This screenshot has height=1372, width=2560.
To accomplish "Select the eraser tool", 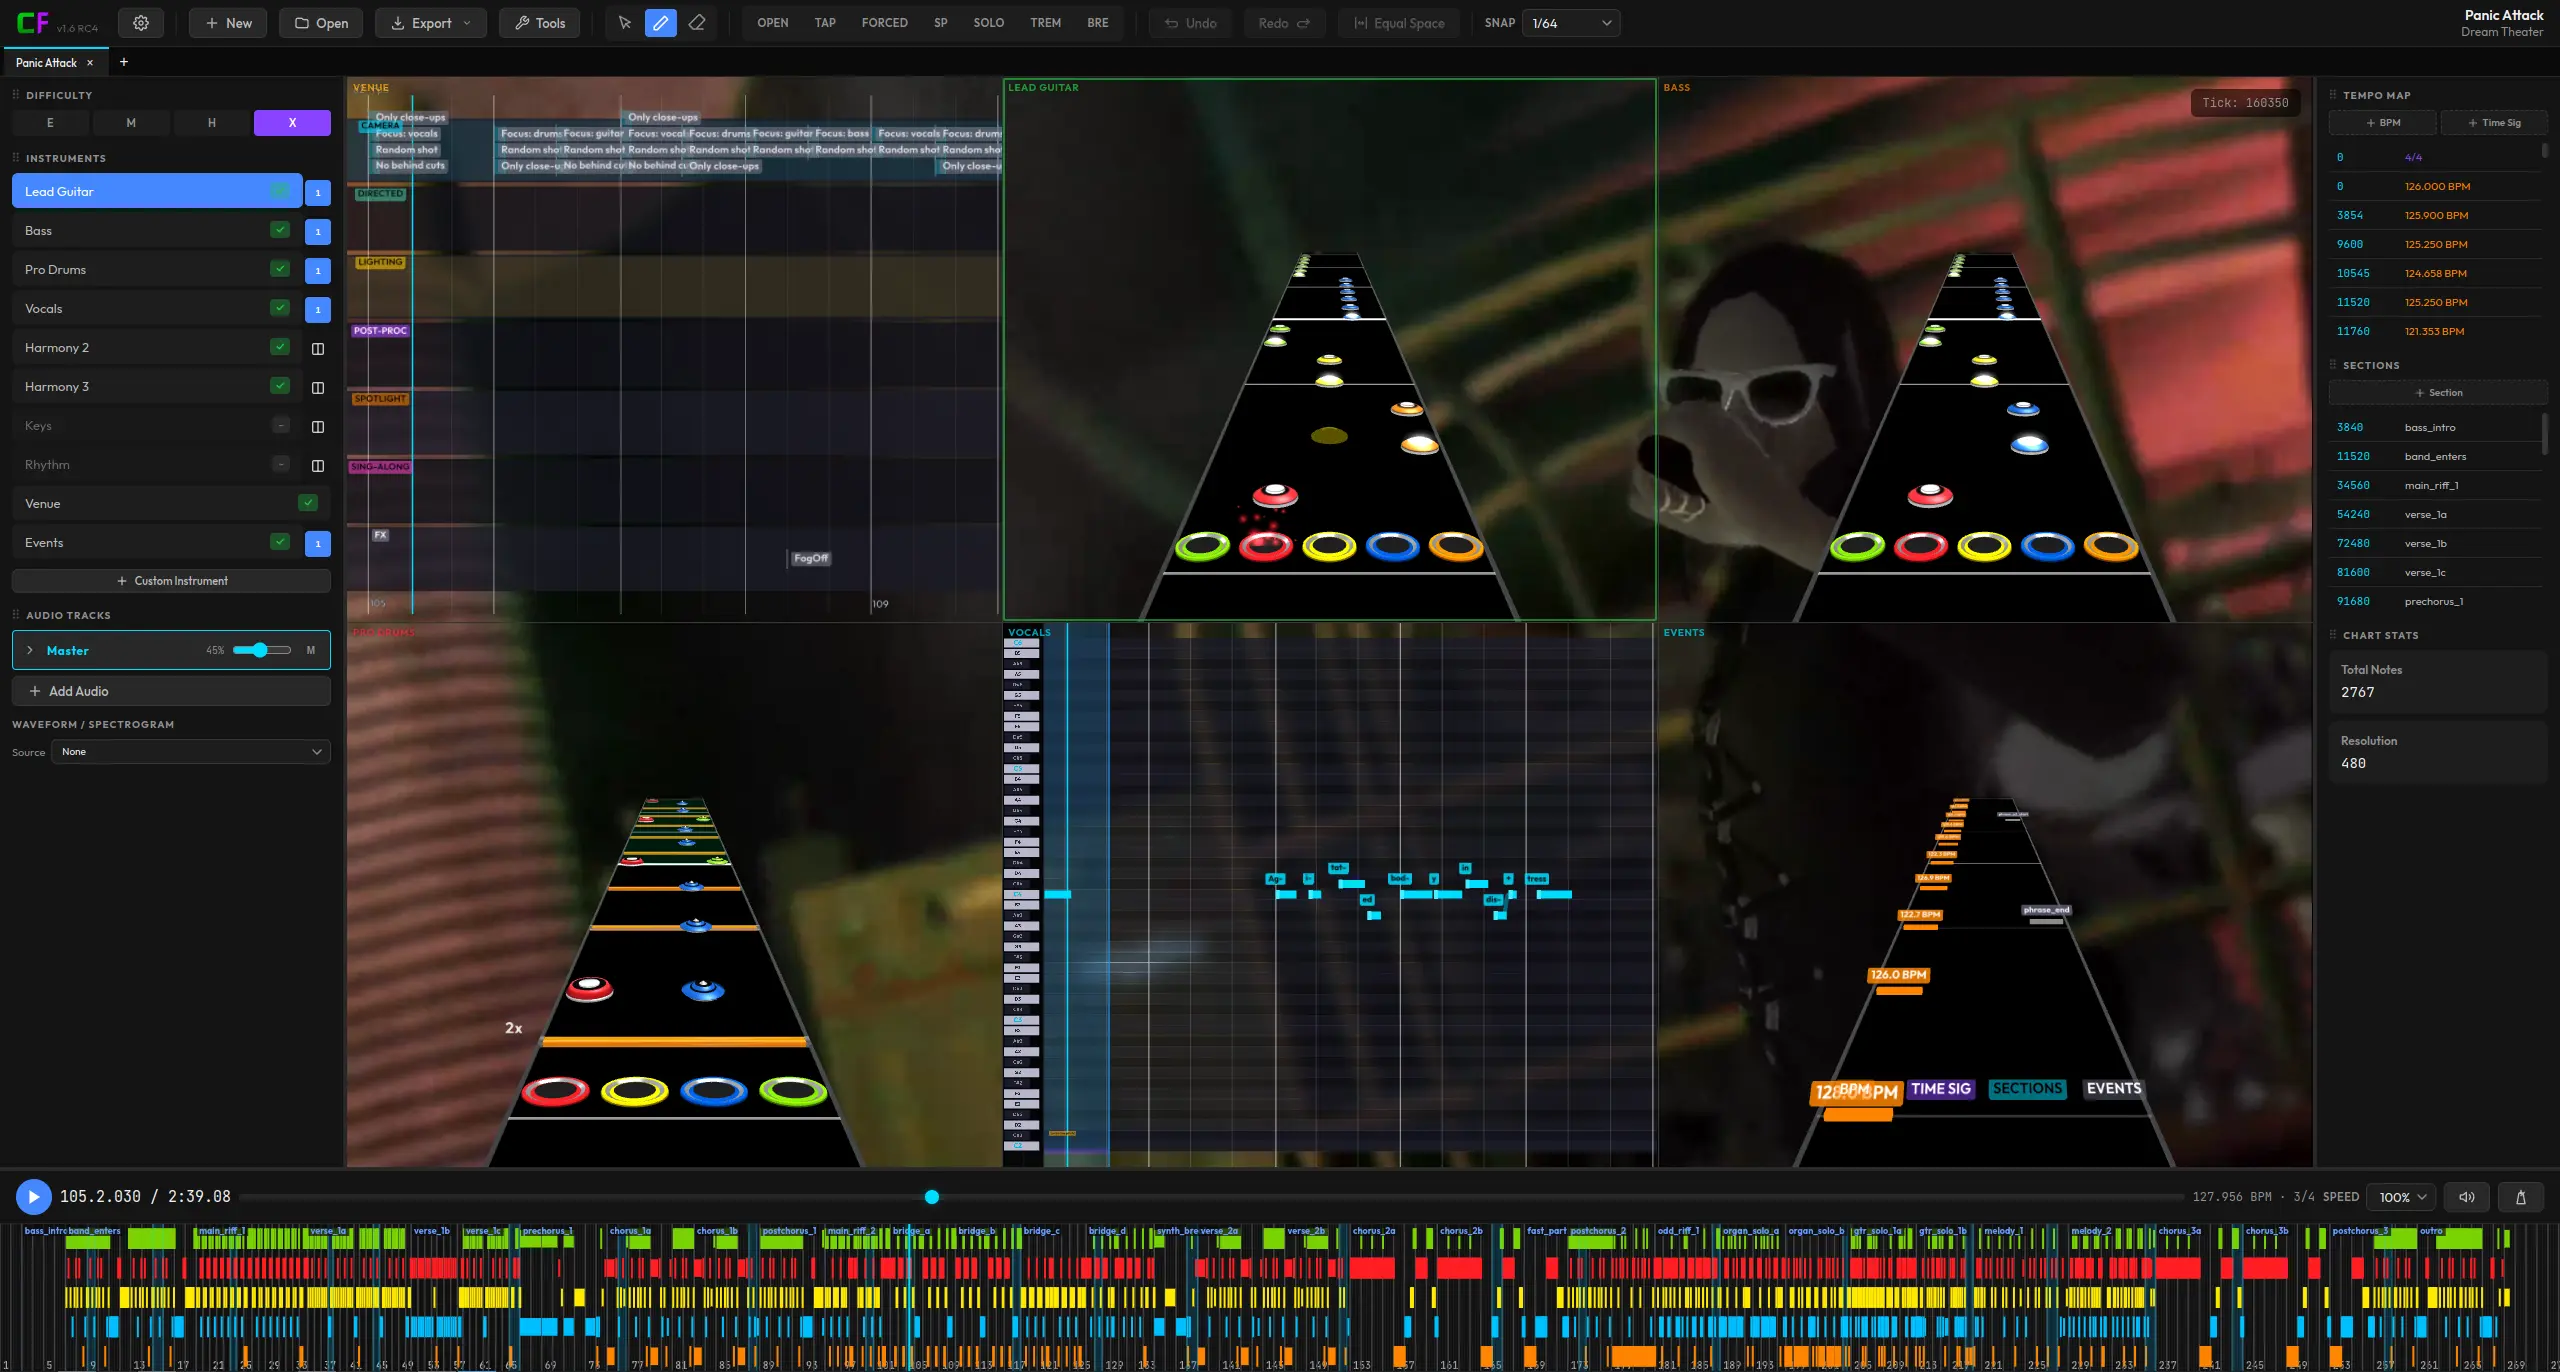I will 697,23.
